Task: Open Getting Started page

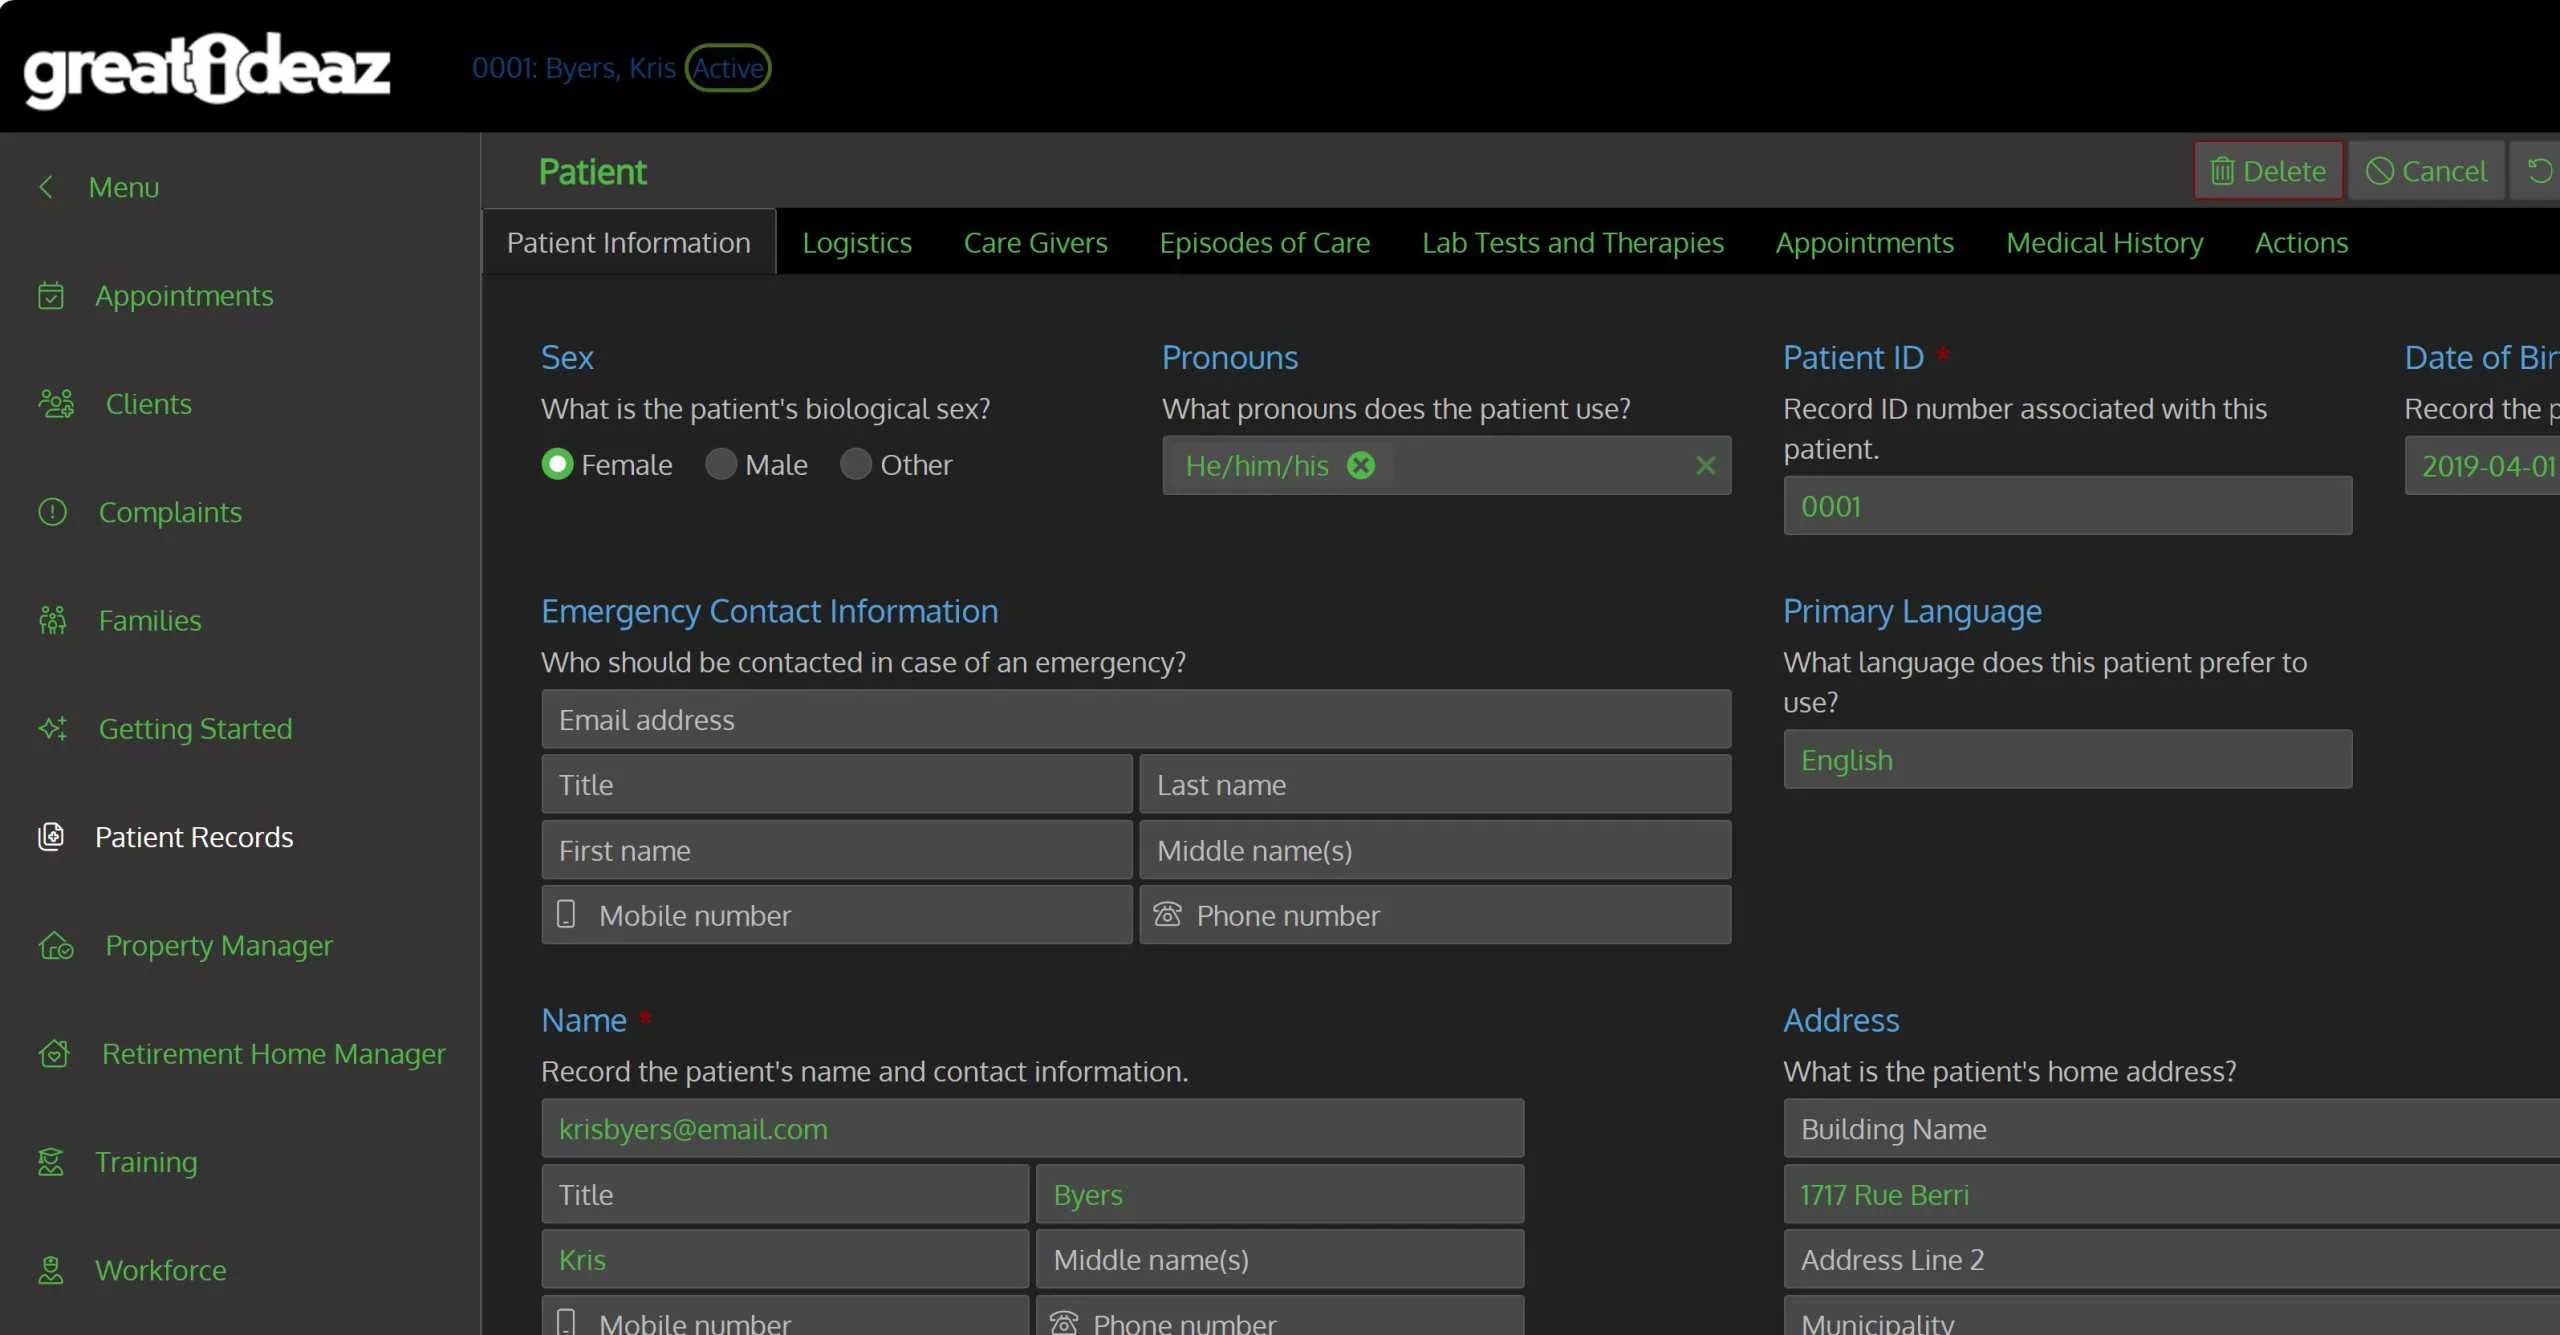Action: click(196, 729)
